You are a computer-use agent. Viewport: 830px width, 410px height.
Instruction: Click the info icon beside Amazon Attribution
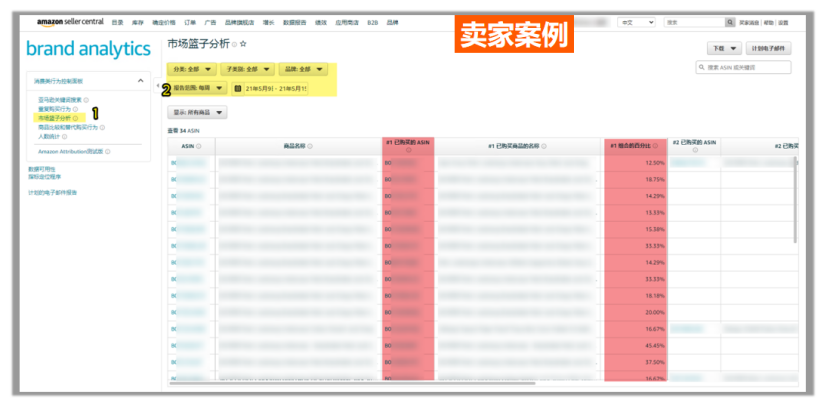pos(107,152)
